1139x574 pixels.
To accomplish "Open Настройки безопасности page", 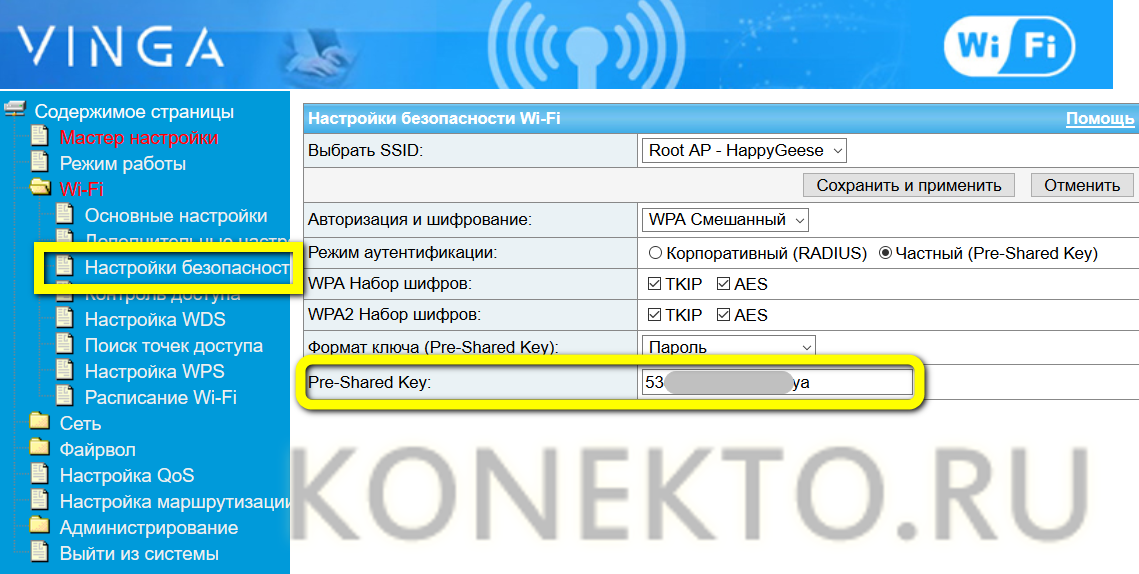I will (187, 267).
